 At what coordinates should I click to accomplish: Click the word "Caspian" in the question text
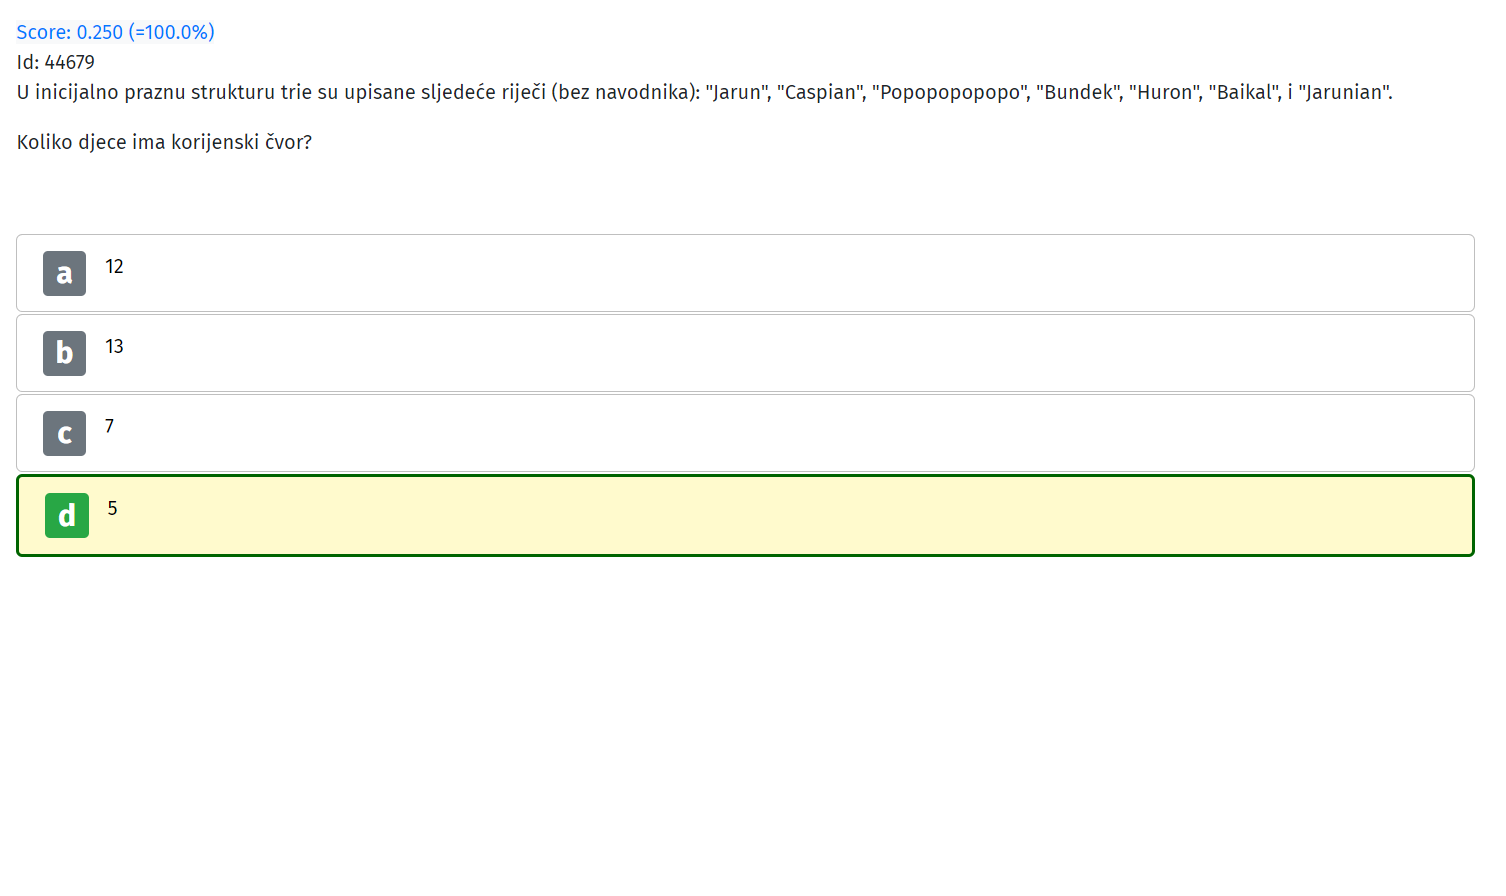[821, 93]
